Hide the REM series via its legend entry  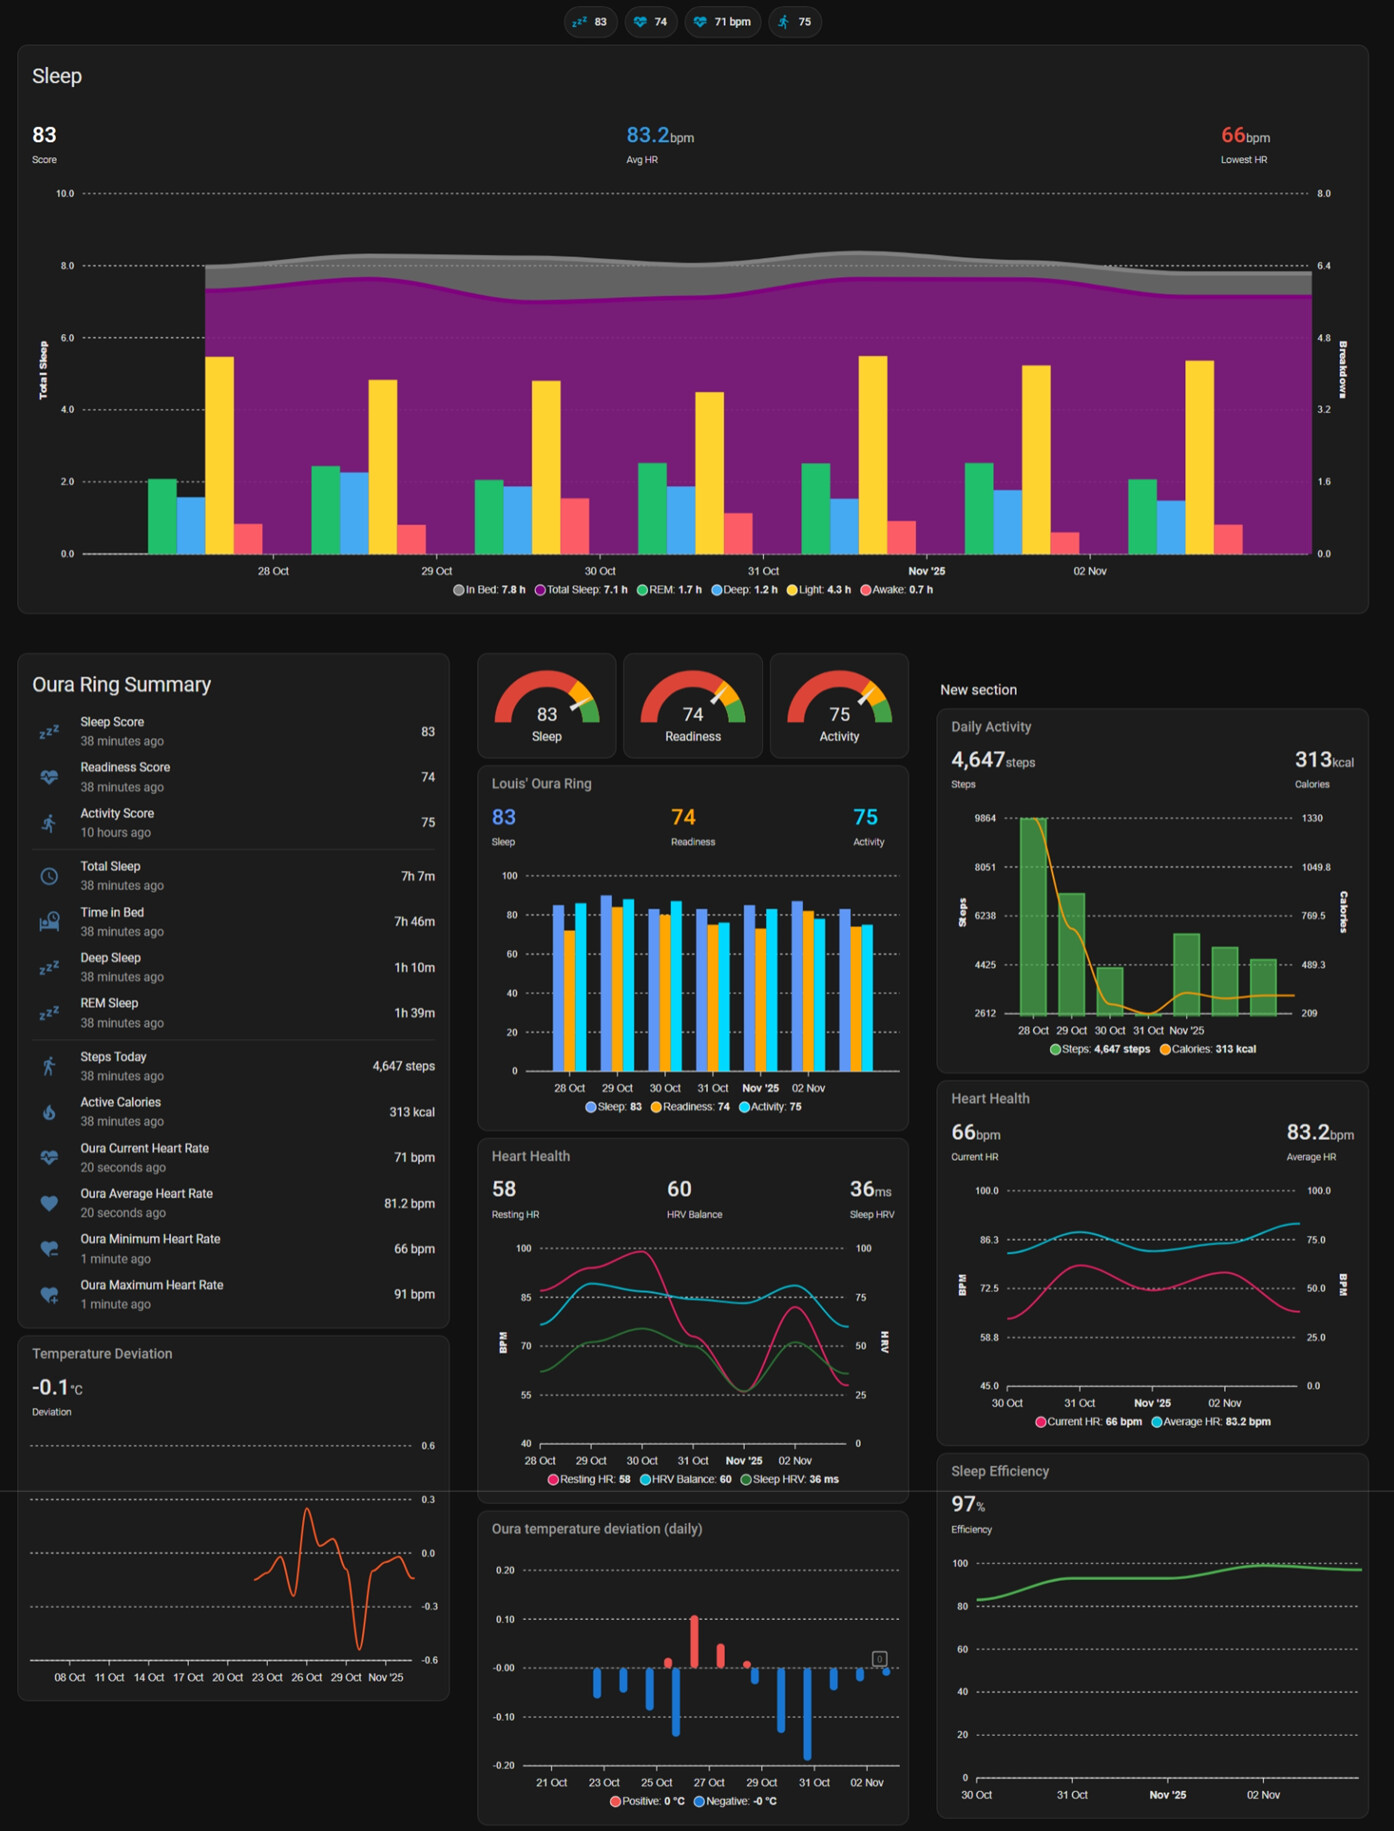669,590
